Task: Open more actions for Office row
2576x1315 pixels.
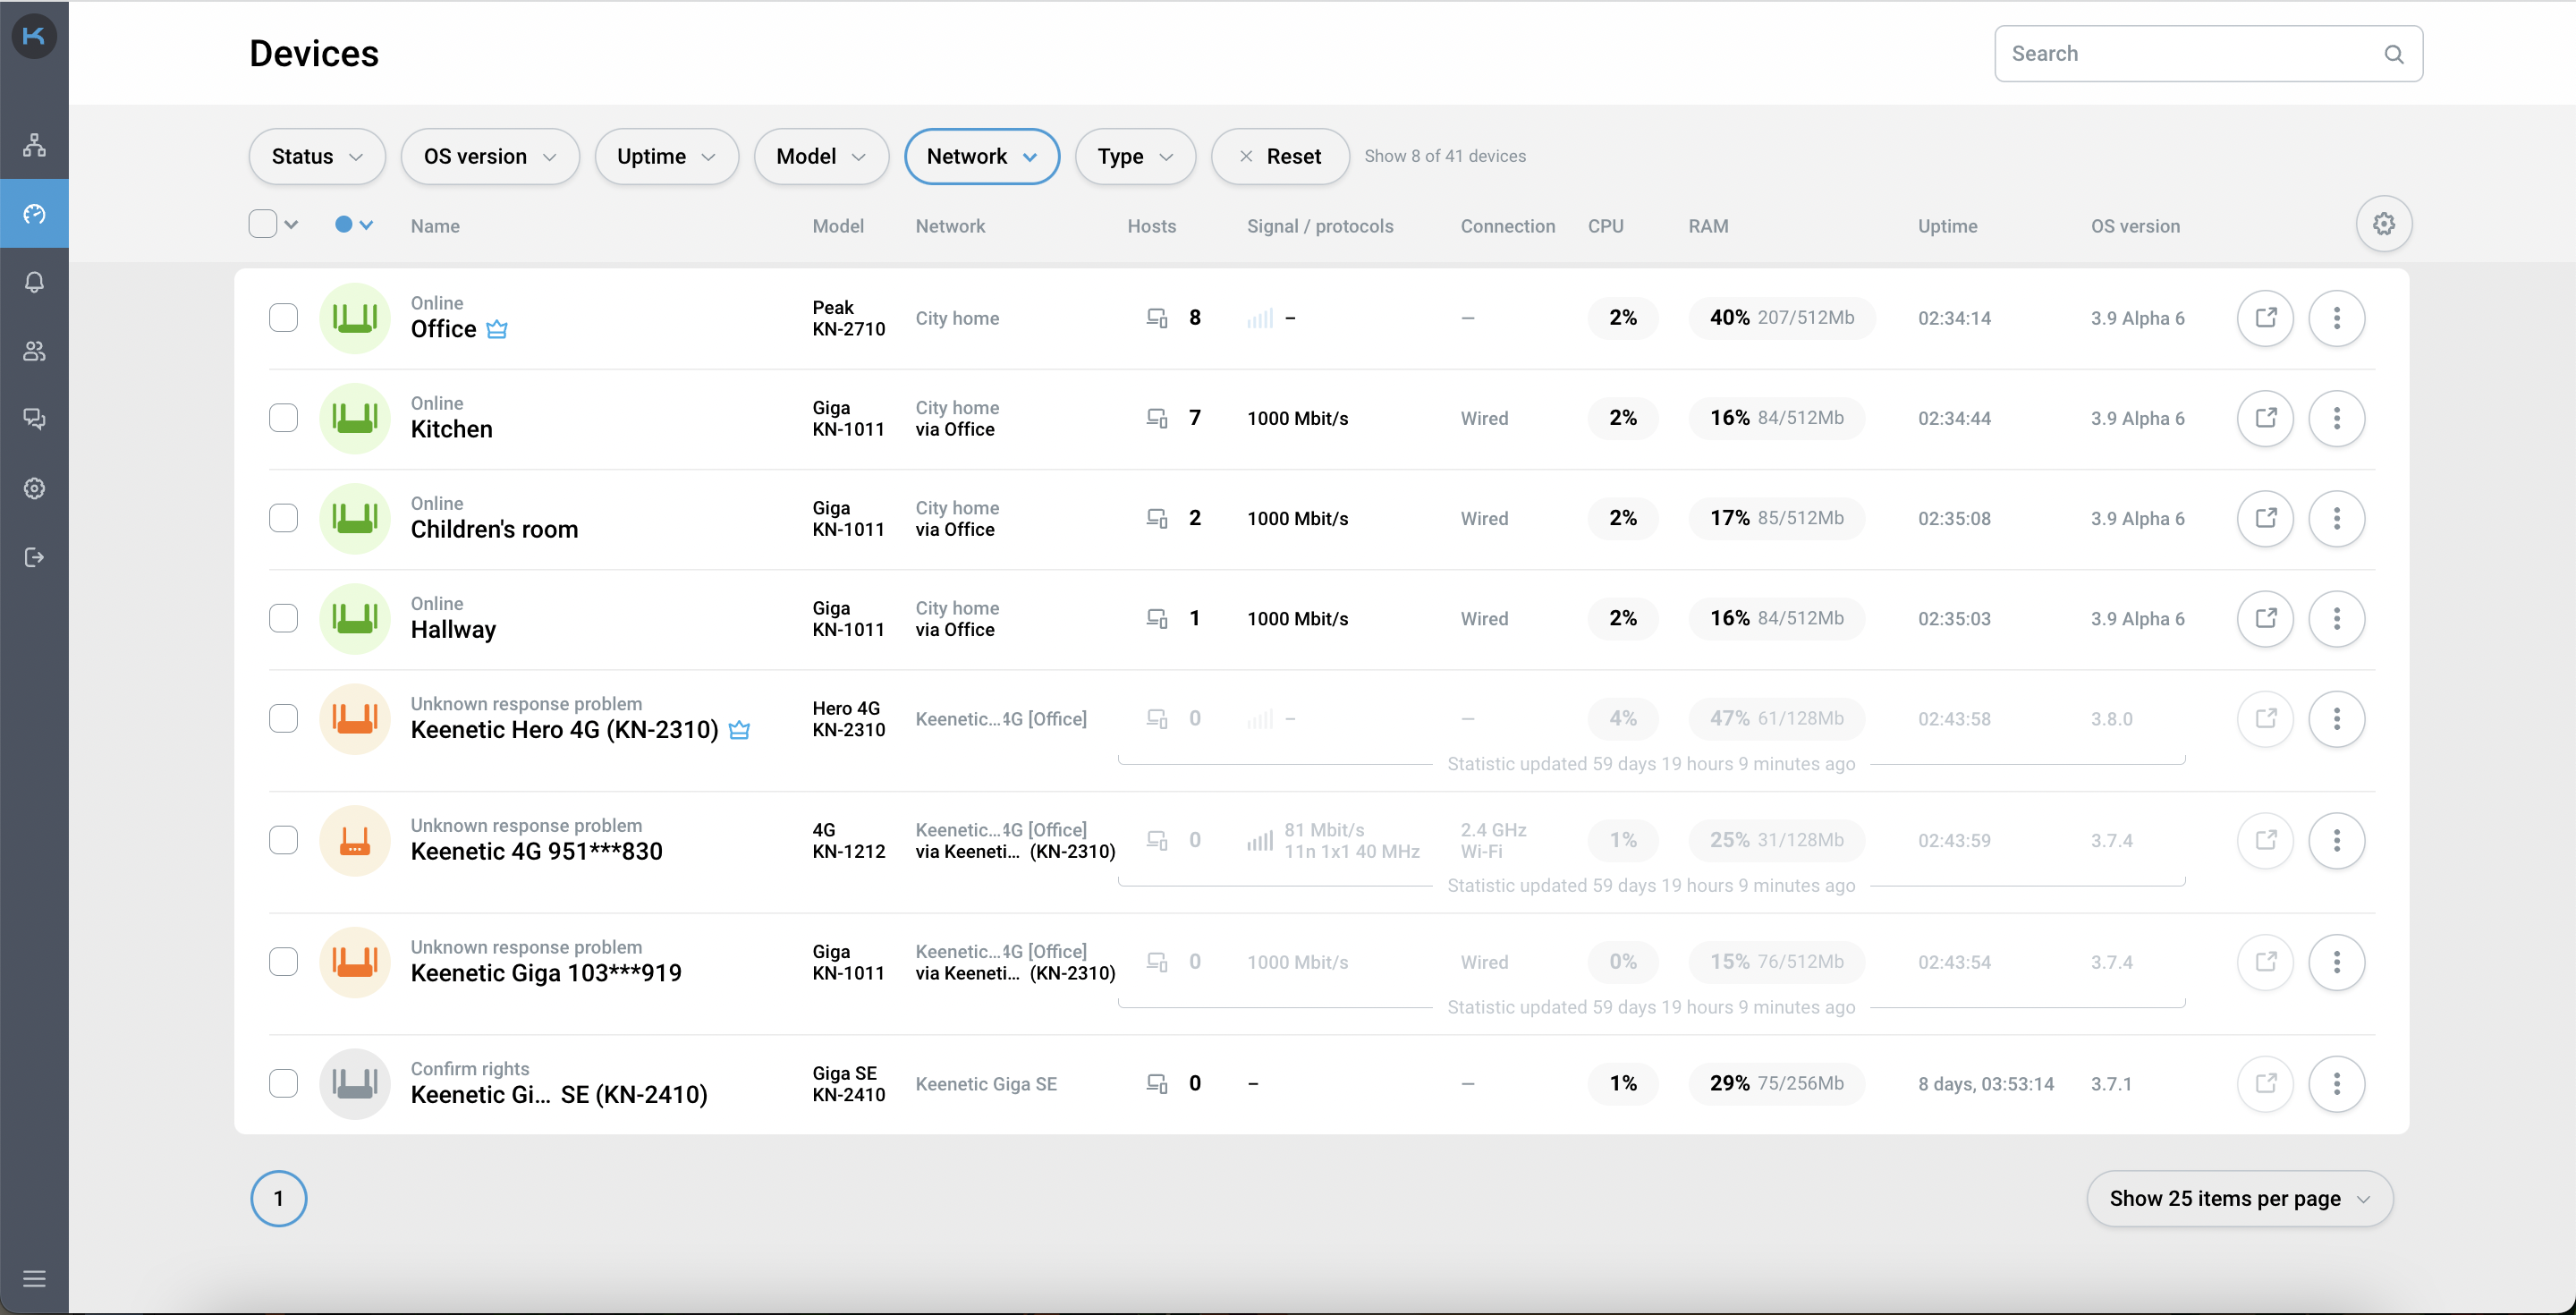Action: 2337,318
